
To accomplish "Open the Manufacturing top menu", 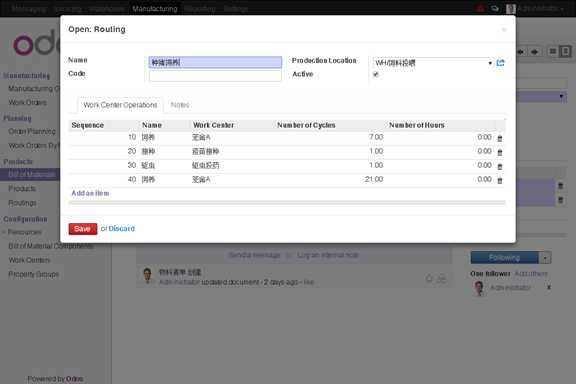I will point(155,8).
